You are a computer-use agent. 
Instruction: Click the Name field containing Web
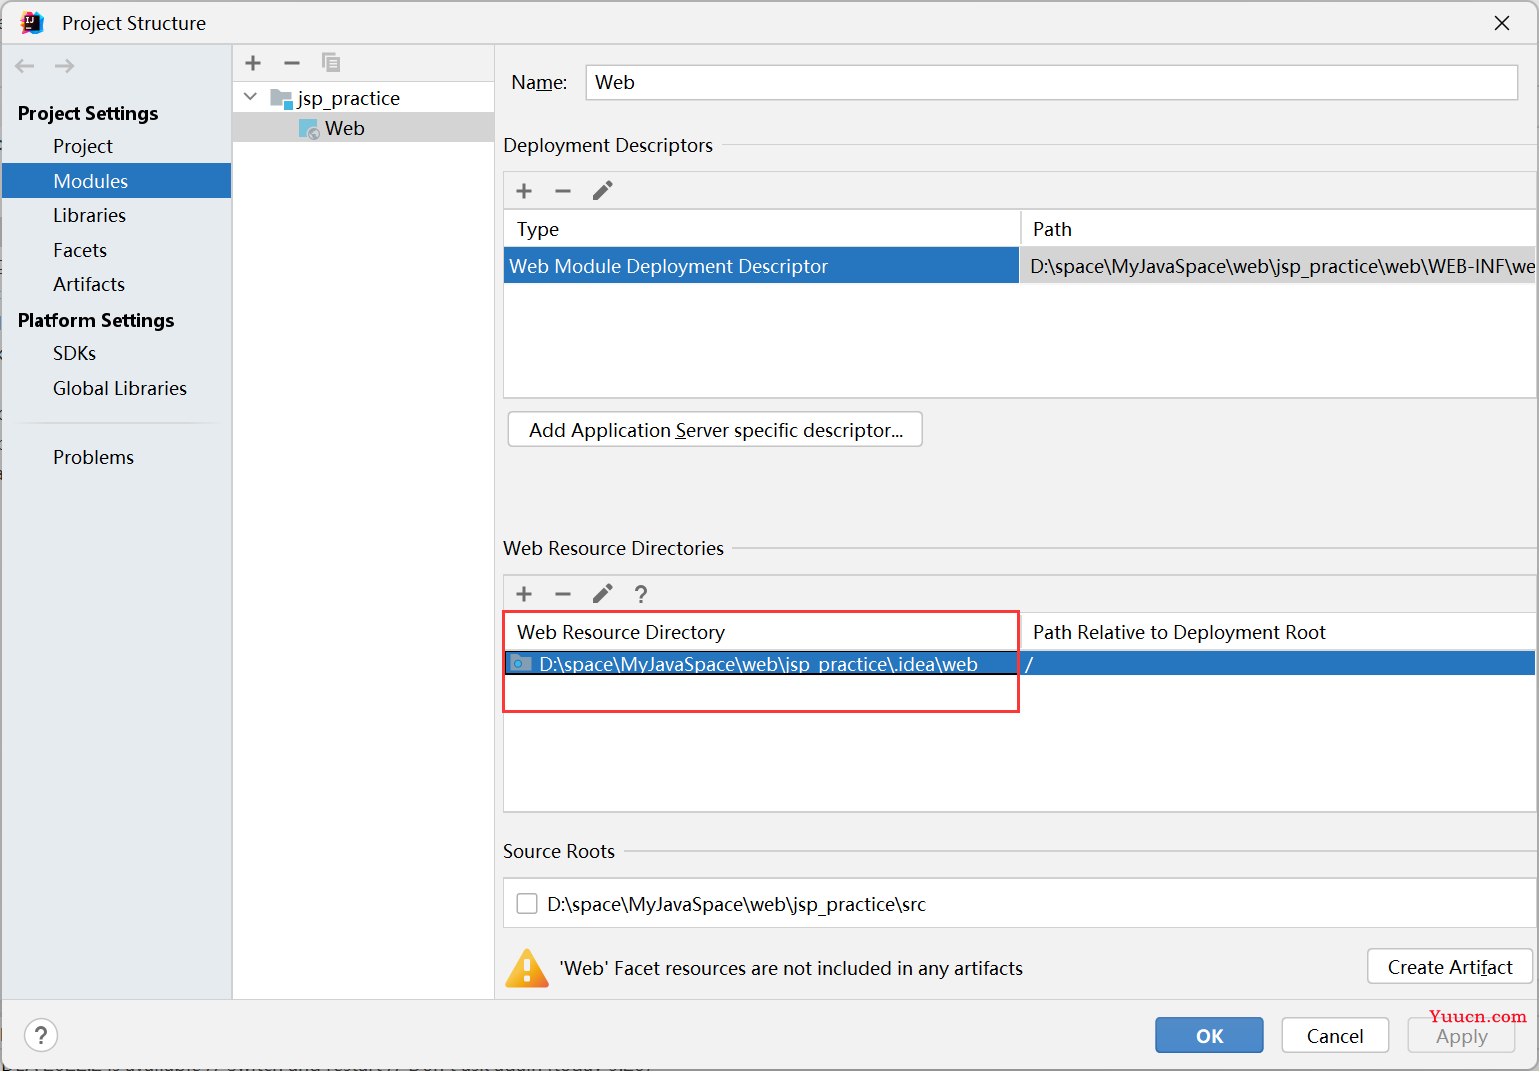point(1052,83)
